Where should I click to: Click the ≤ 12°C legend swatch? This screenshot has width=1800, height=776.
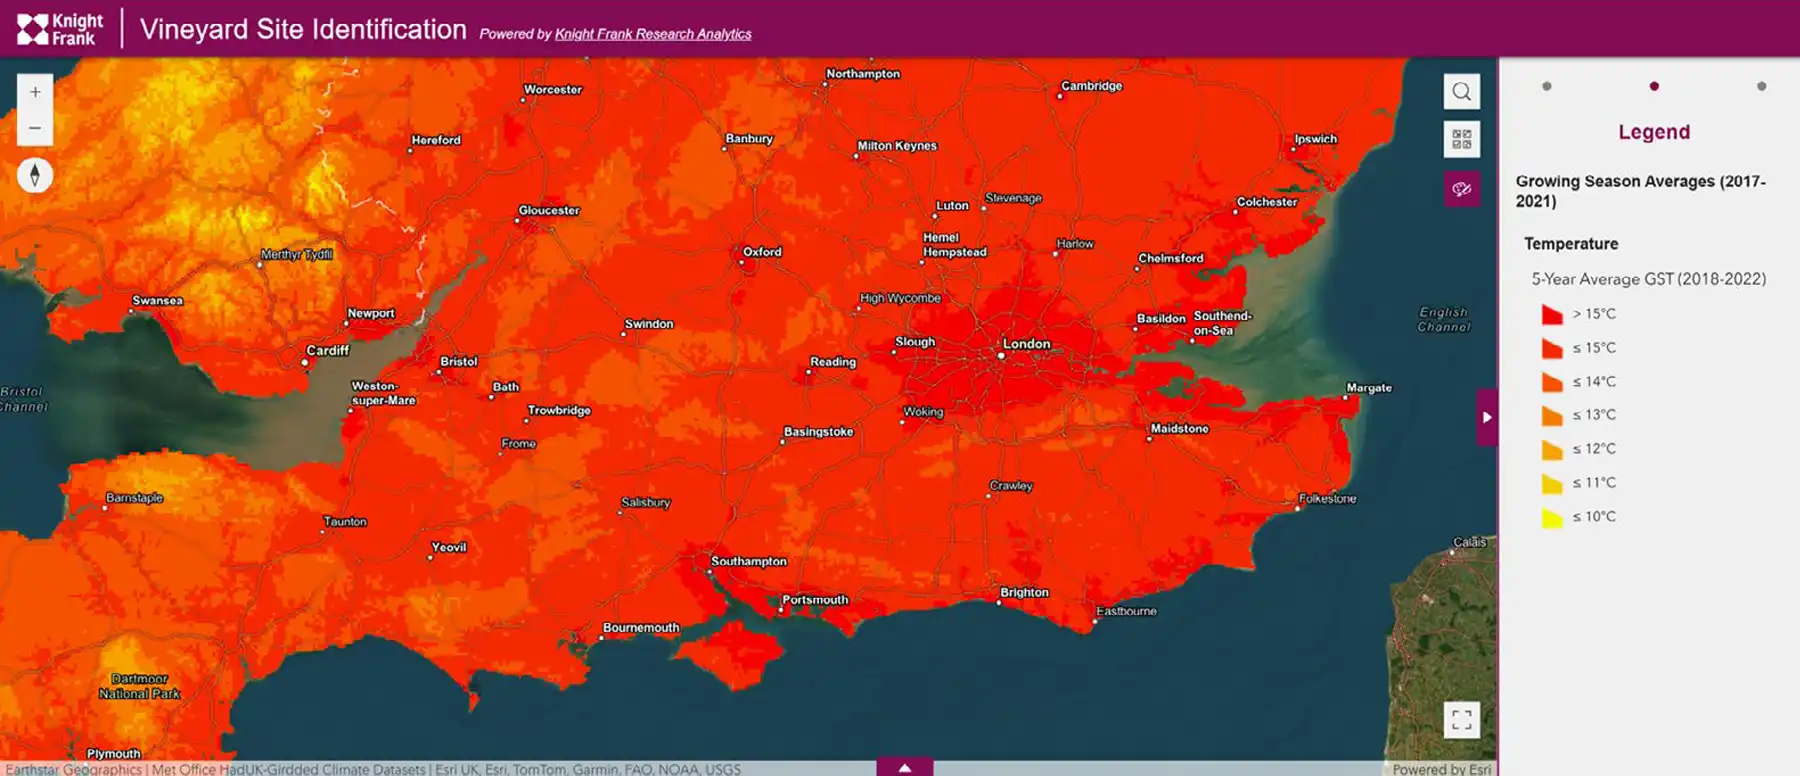pyautogui.click(x=1552, y=450)
